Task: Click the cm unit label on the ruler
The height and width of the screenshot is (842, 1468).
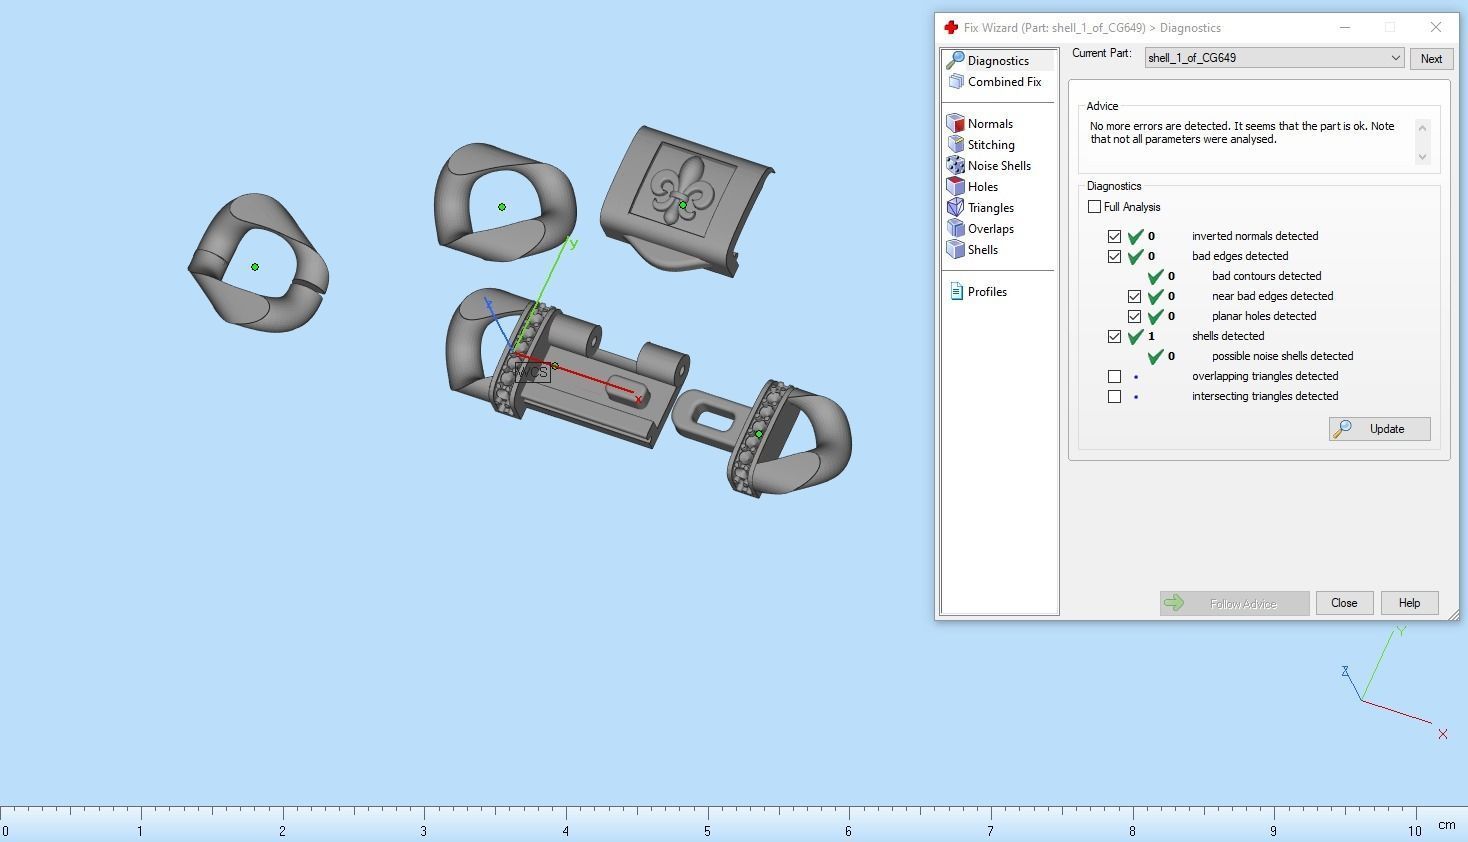Action: click(x=1446, y=825)
